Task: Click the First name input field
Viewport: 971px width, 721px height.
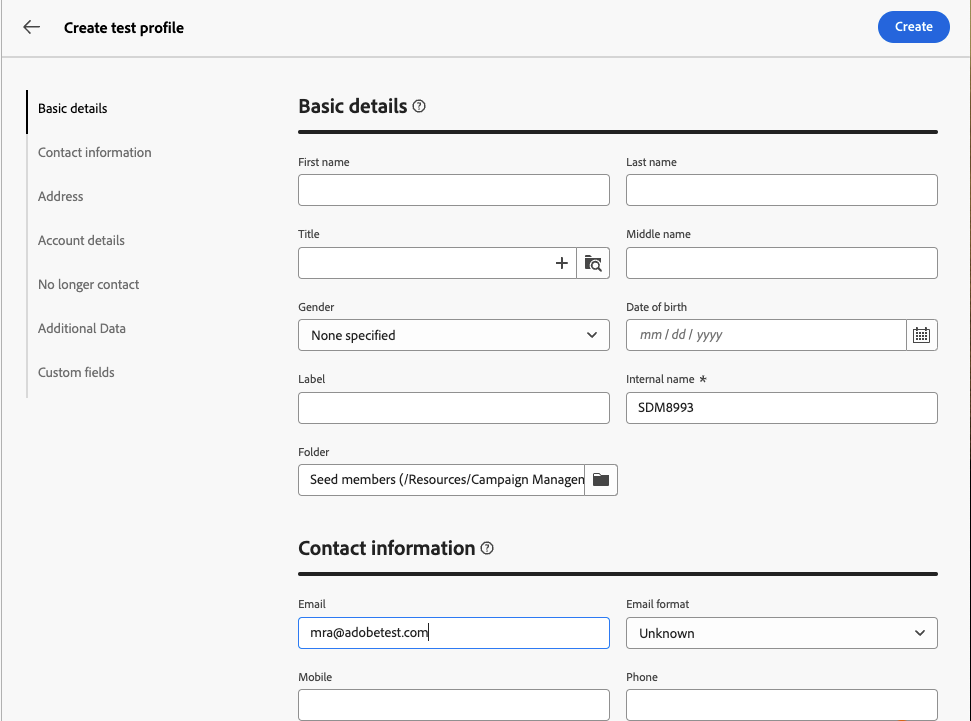Action: (453, 190)
